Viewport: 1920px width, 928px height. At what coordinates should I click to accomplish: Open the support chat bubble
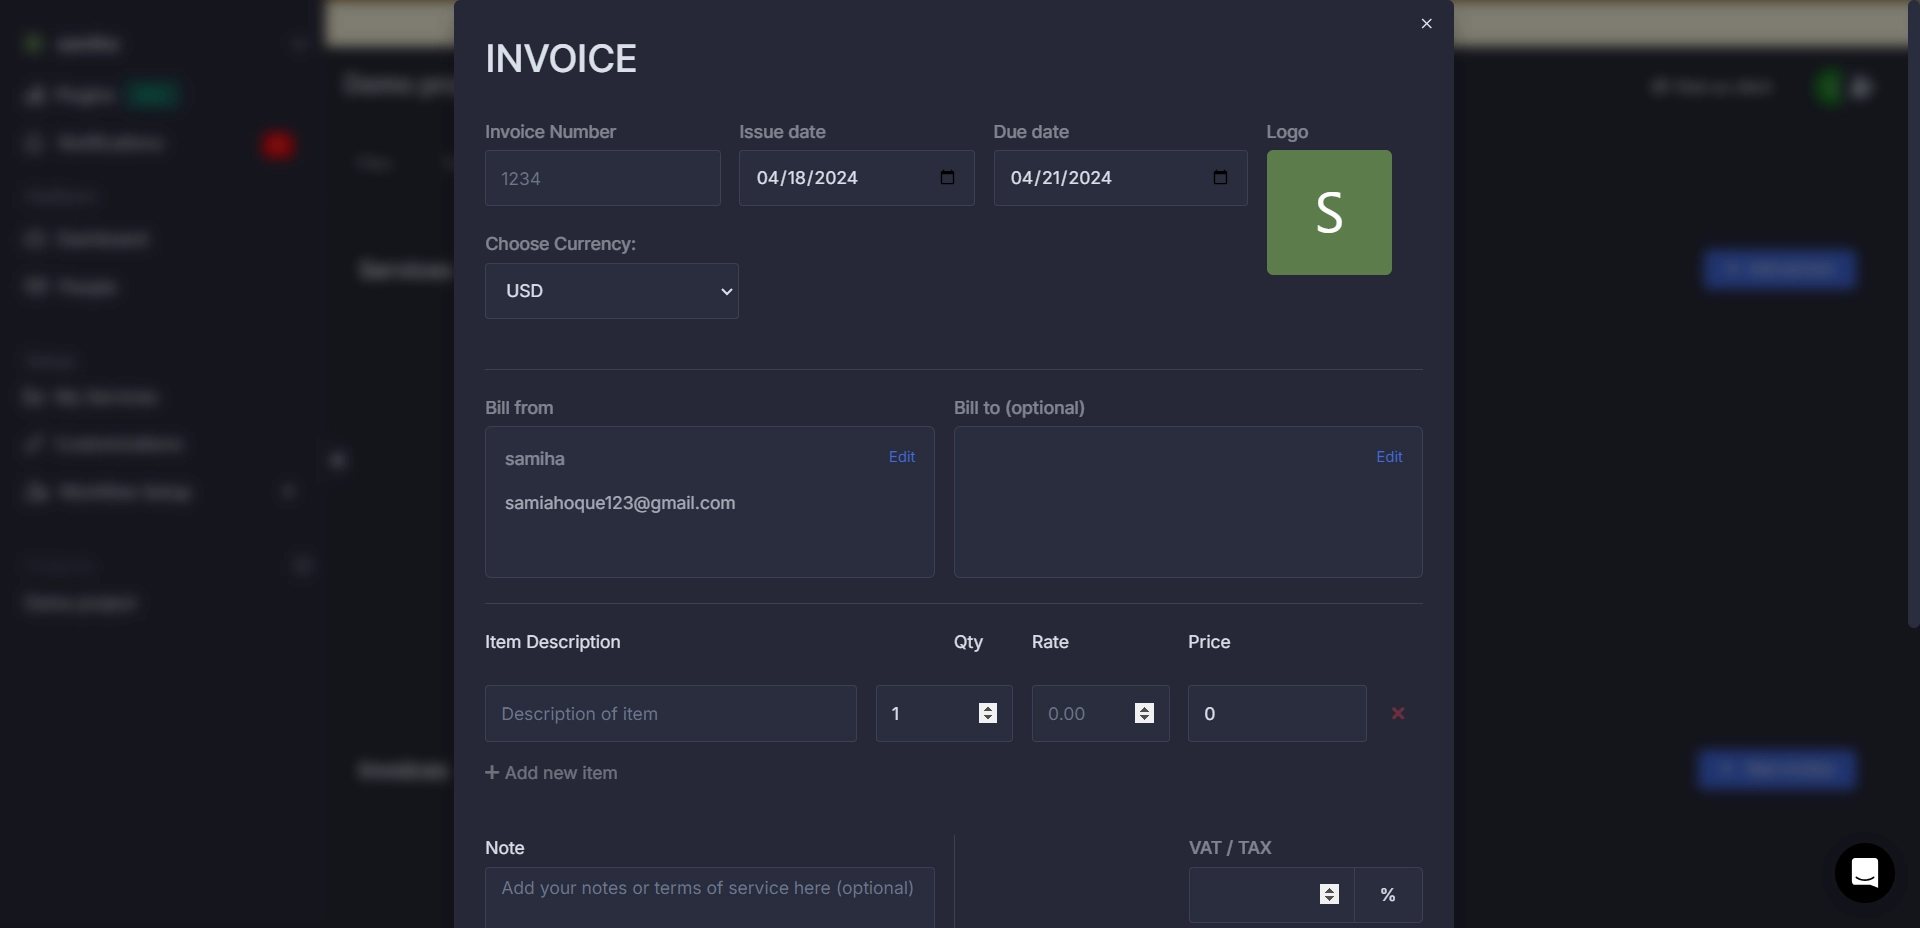(1864, 873)
